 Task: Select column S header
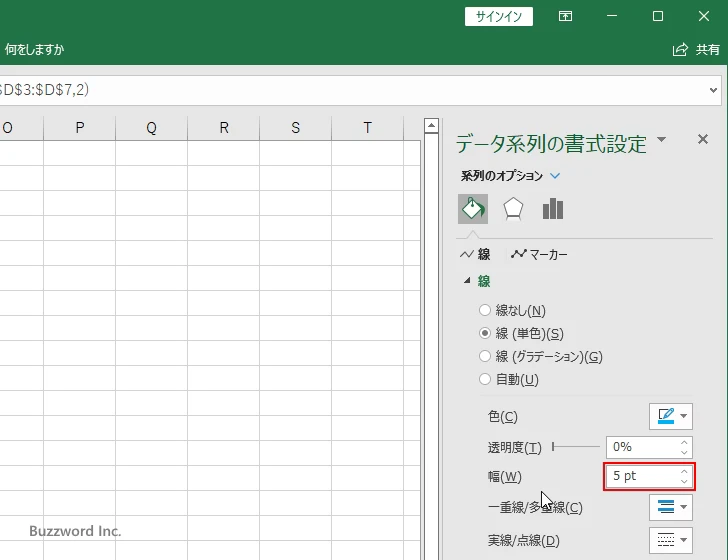point(295,128)
